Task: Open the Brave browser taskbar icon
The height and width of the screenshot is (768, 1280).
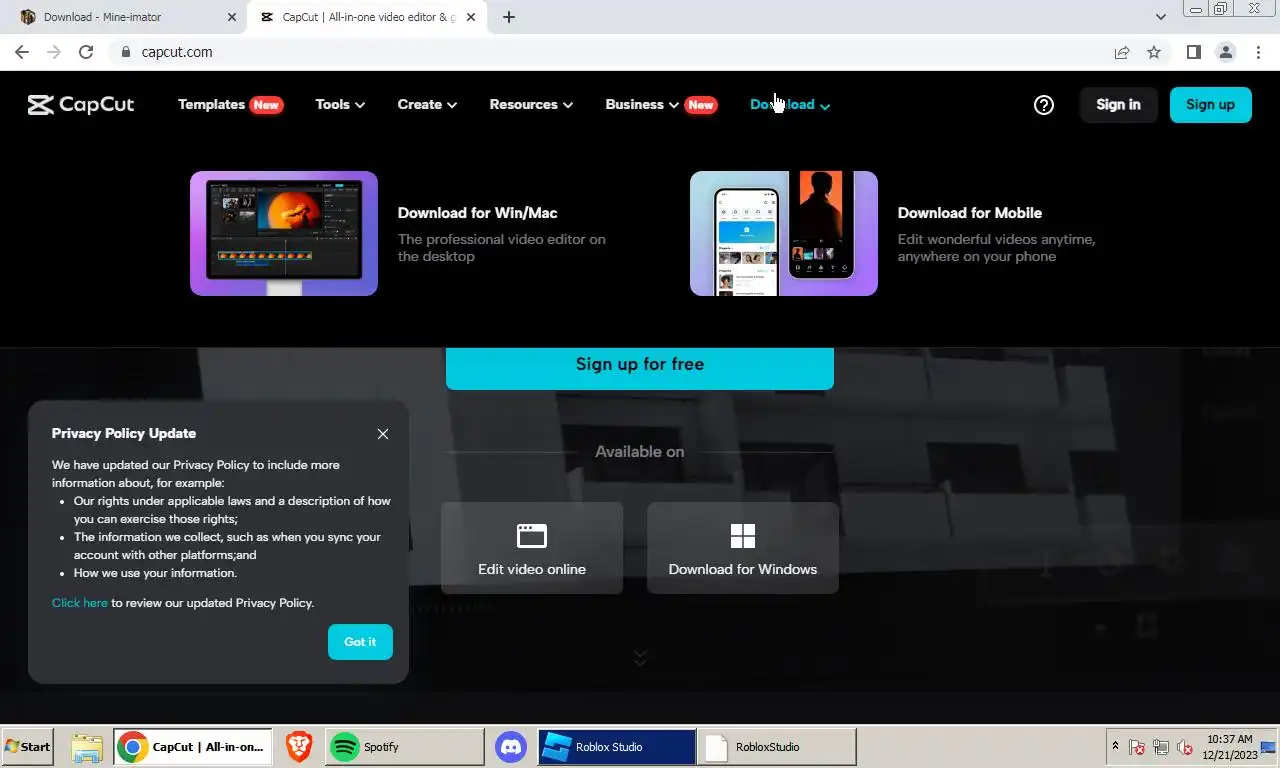Action: point(299,746)
